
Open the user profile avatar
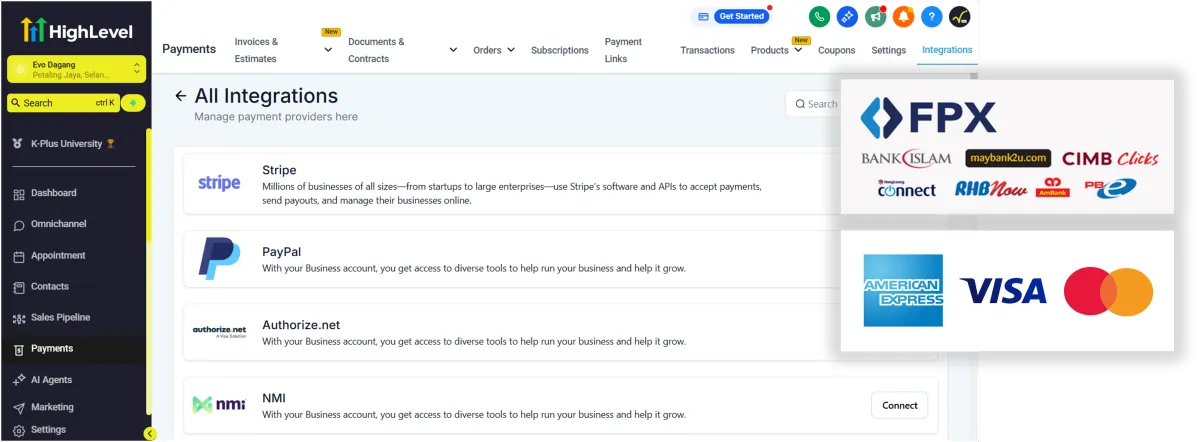pyautogui.click(x=959, y=17)
